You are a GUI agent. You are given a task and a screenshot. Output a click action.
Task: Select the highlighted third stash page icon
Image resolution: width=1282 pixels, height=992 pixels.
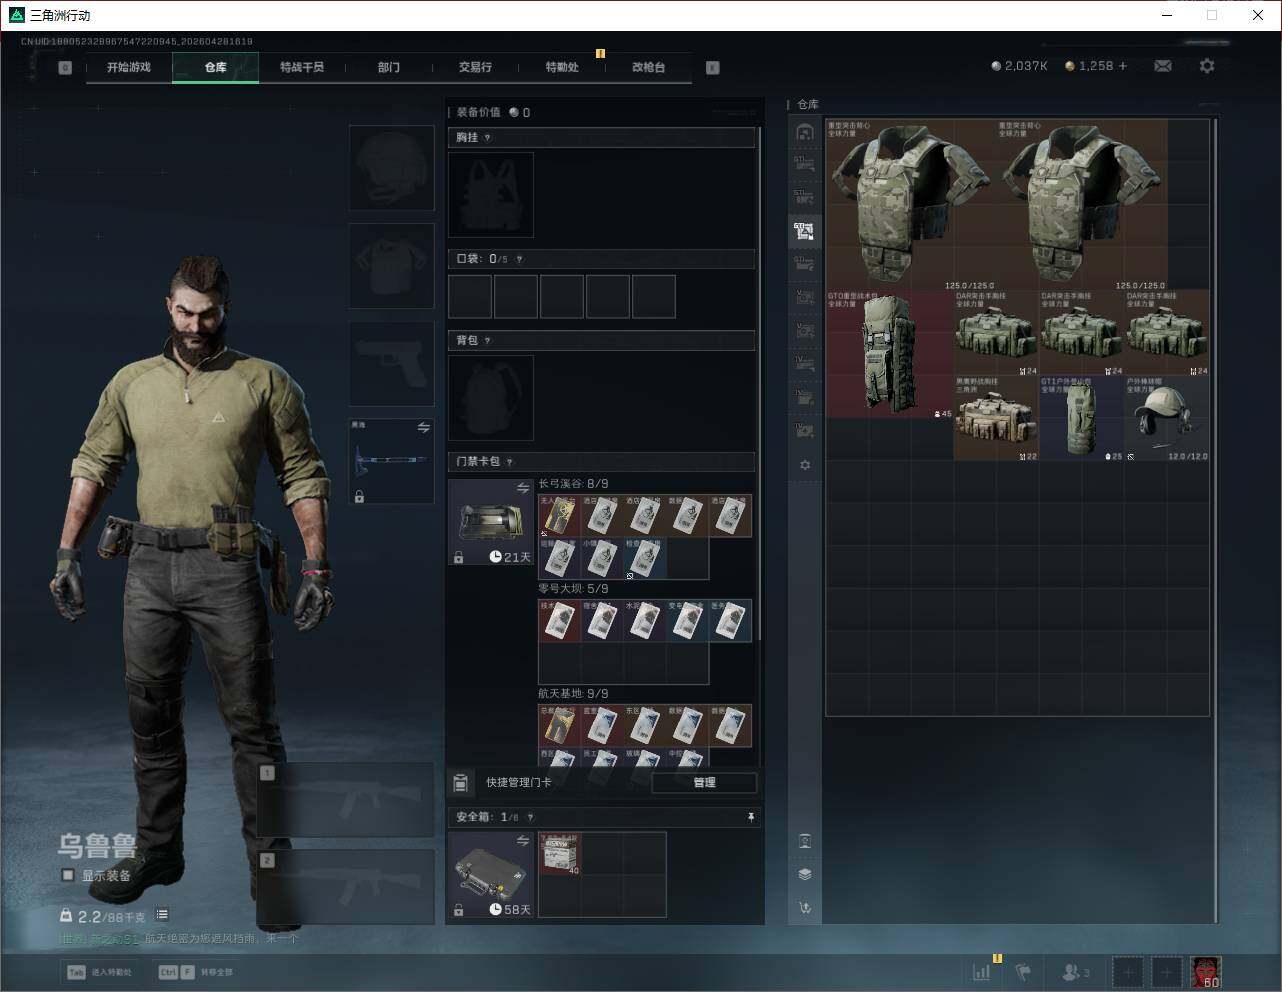tap(805, 231)
